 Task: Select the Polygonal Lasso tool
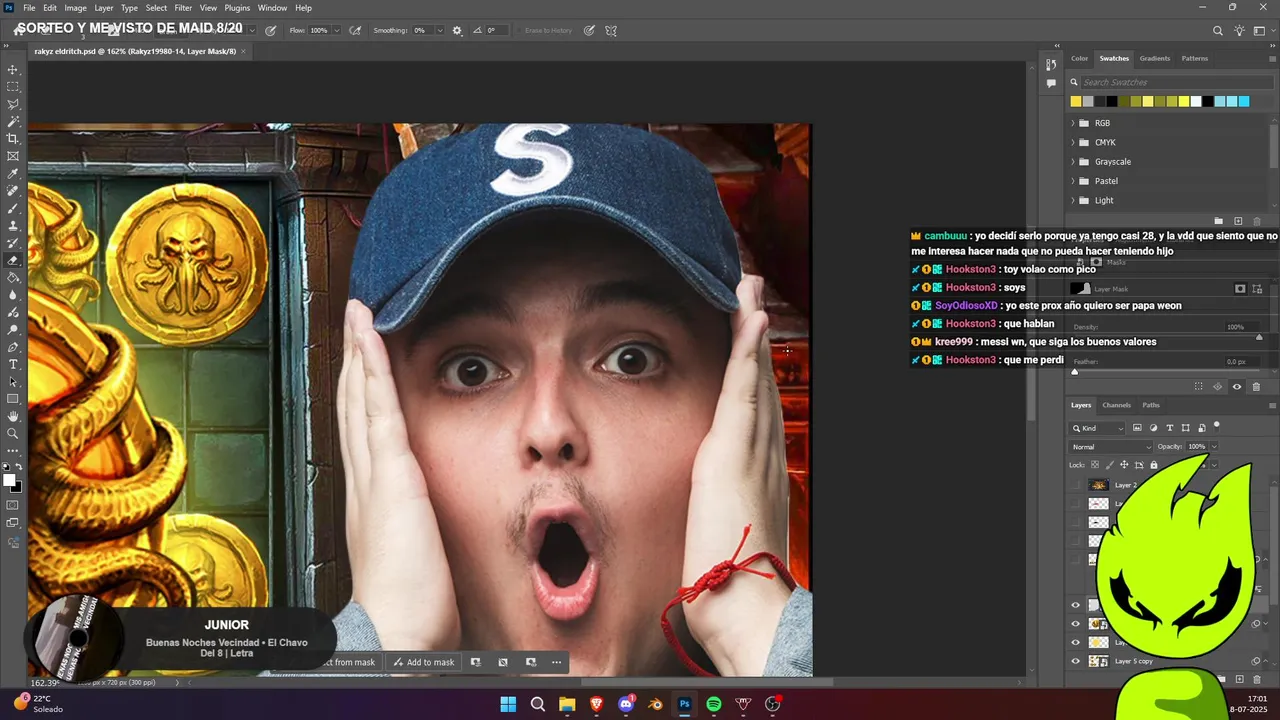[13, 104]
